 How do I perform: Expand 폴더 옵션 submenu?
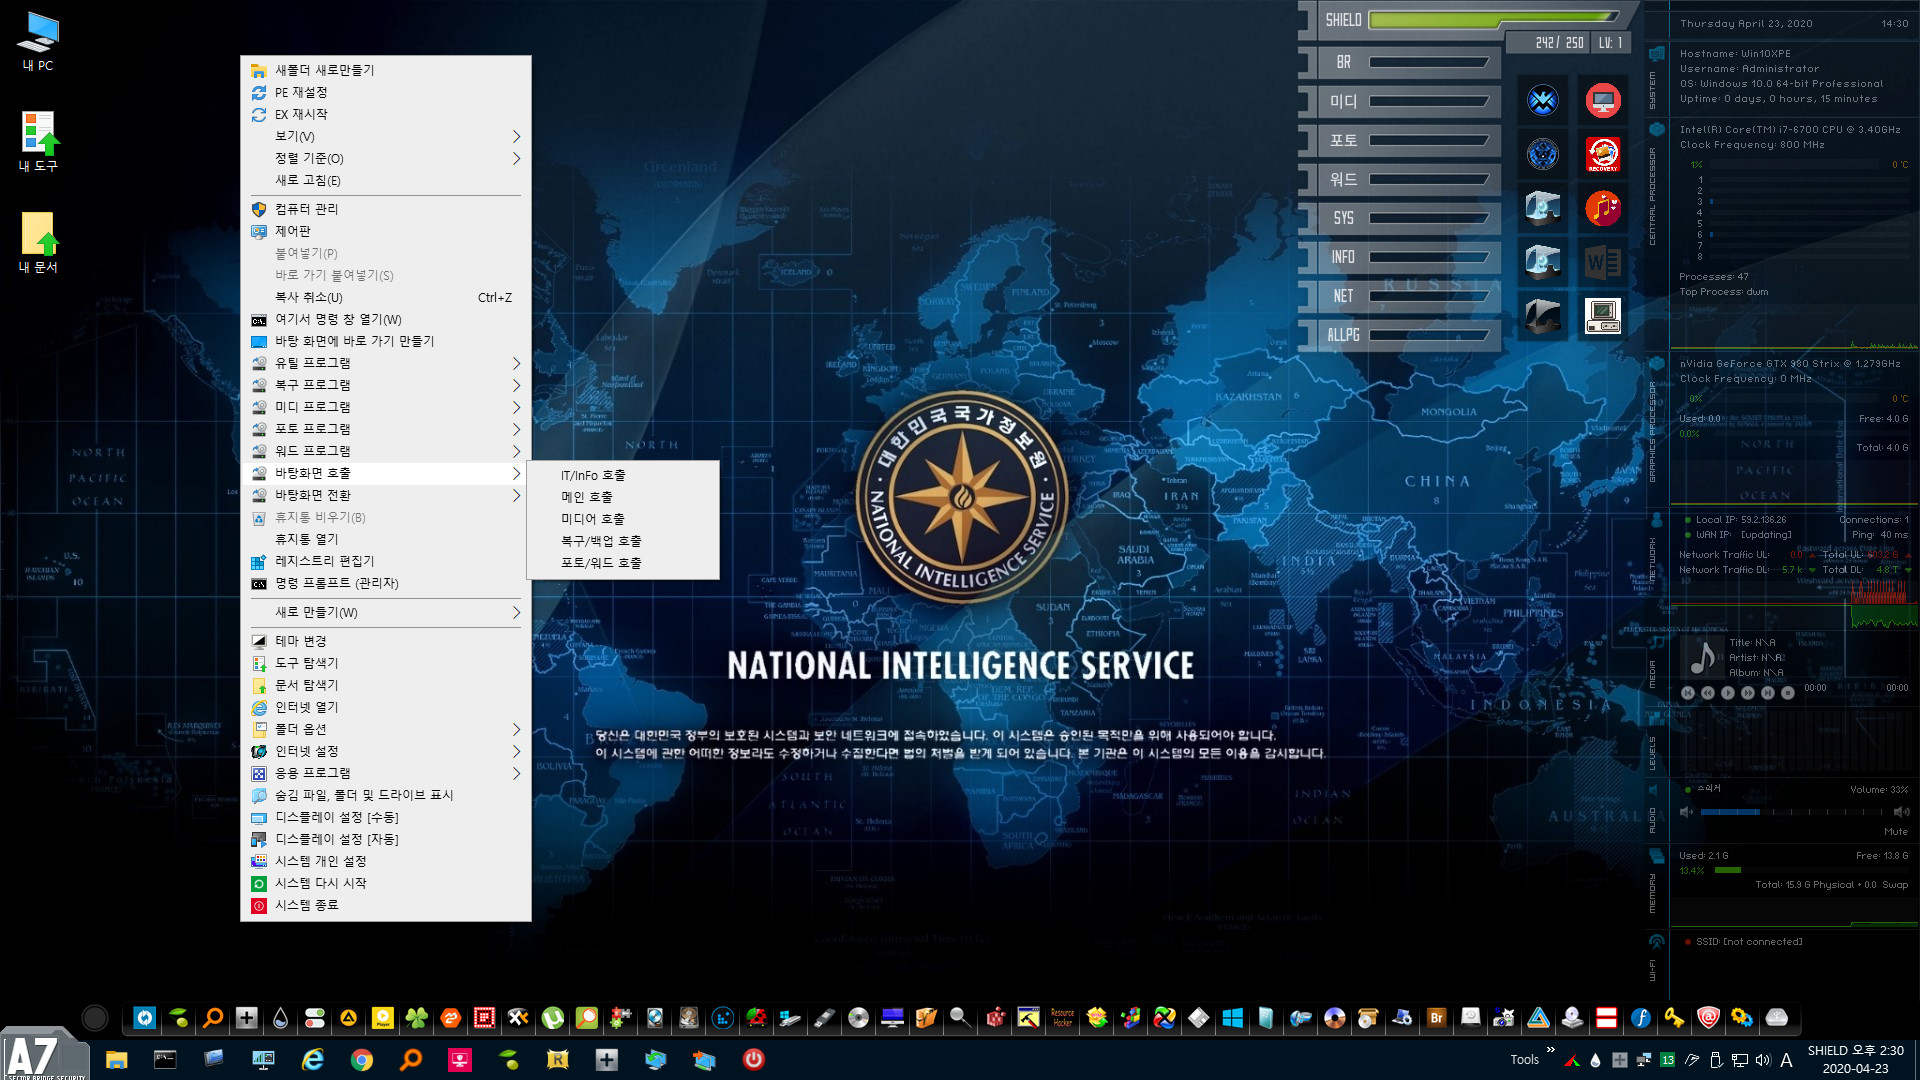pos(386,729)
